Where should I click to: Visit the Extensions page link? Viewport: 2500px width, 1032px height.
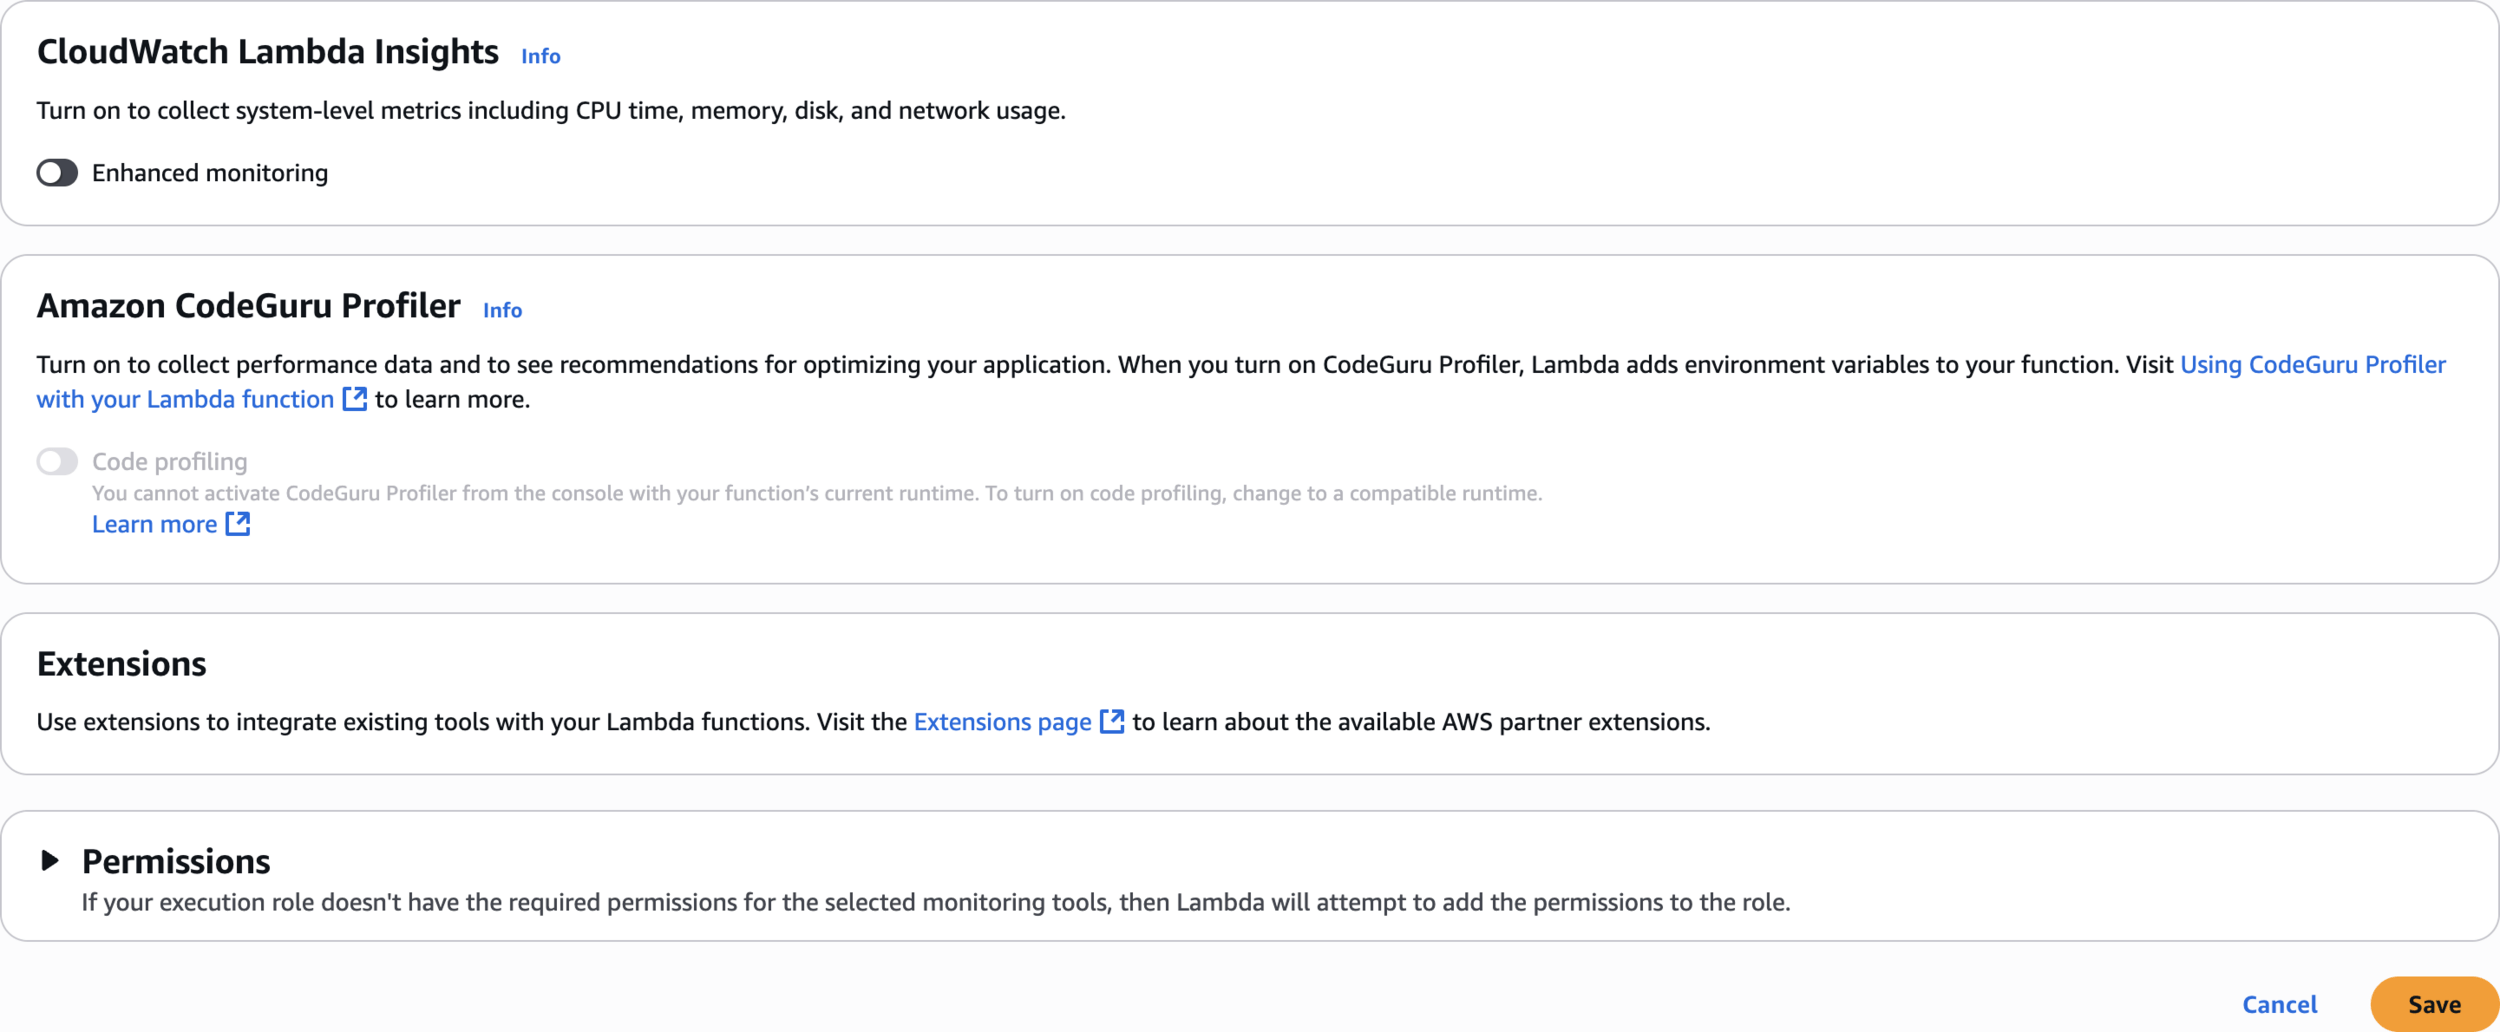point(1003,721)
